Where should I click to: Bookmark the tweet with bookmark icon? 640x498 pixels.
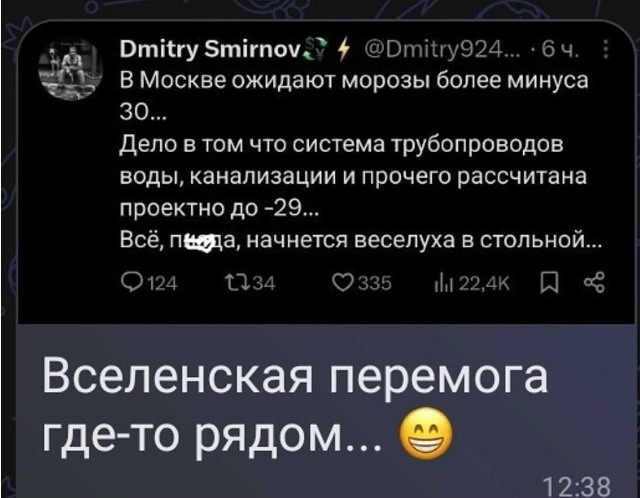[549, 283]
